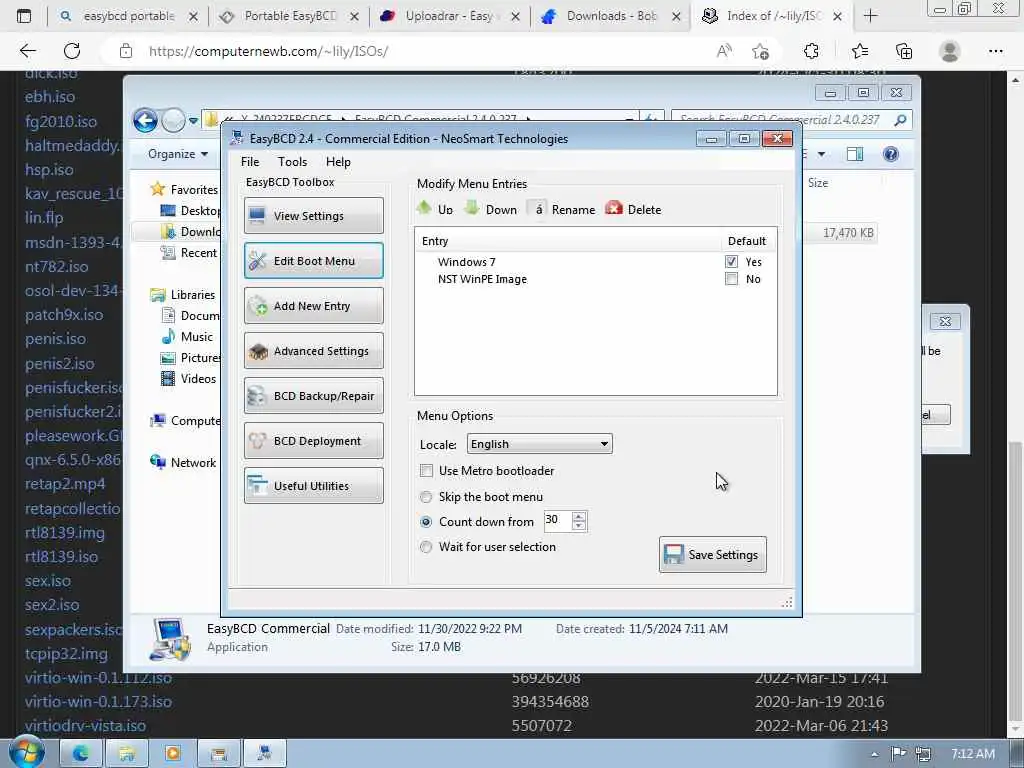Add page to favorites star icon

(x=760, y=51)
